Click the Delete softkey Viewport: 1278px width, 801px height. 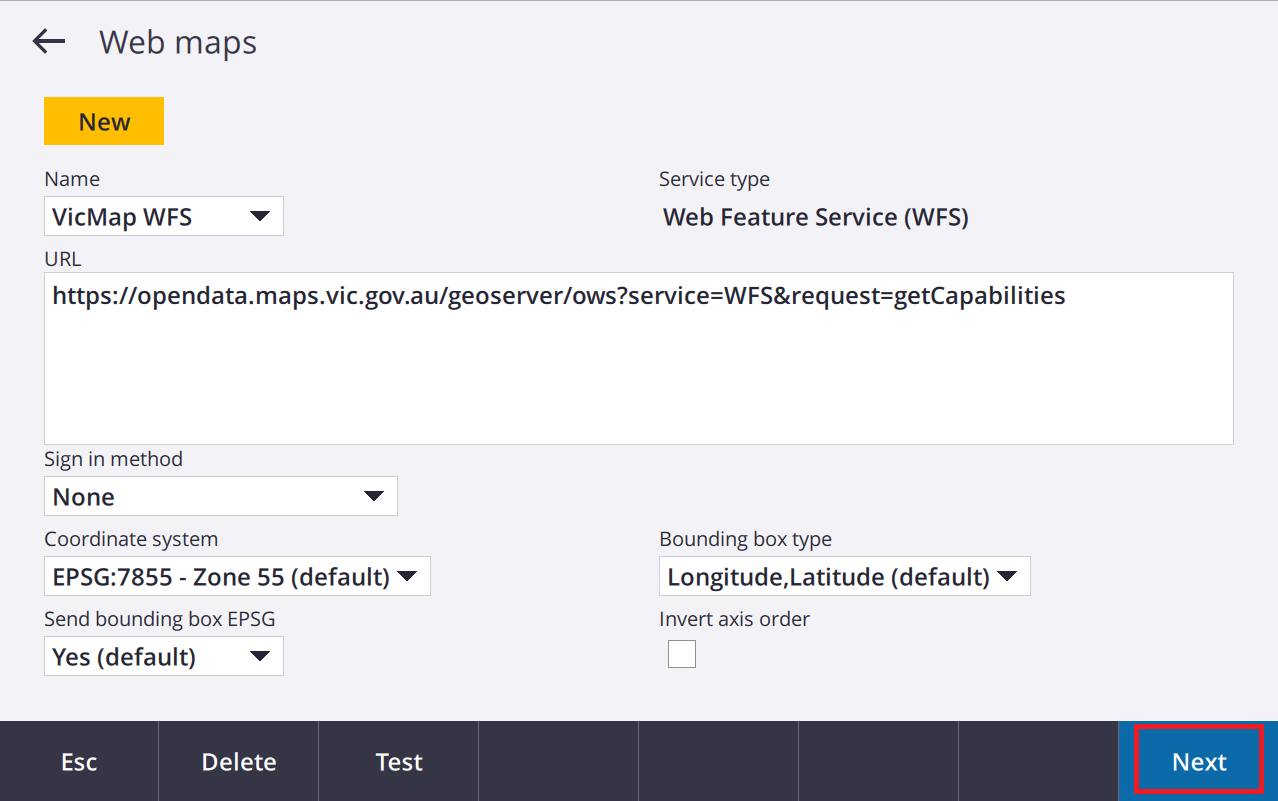239,762
